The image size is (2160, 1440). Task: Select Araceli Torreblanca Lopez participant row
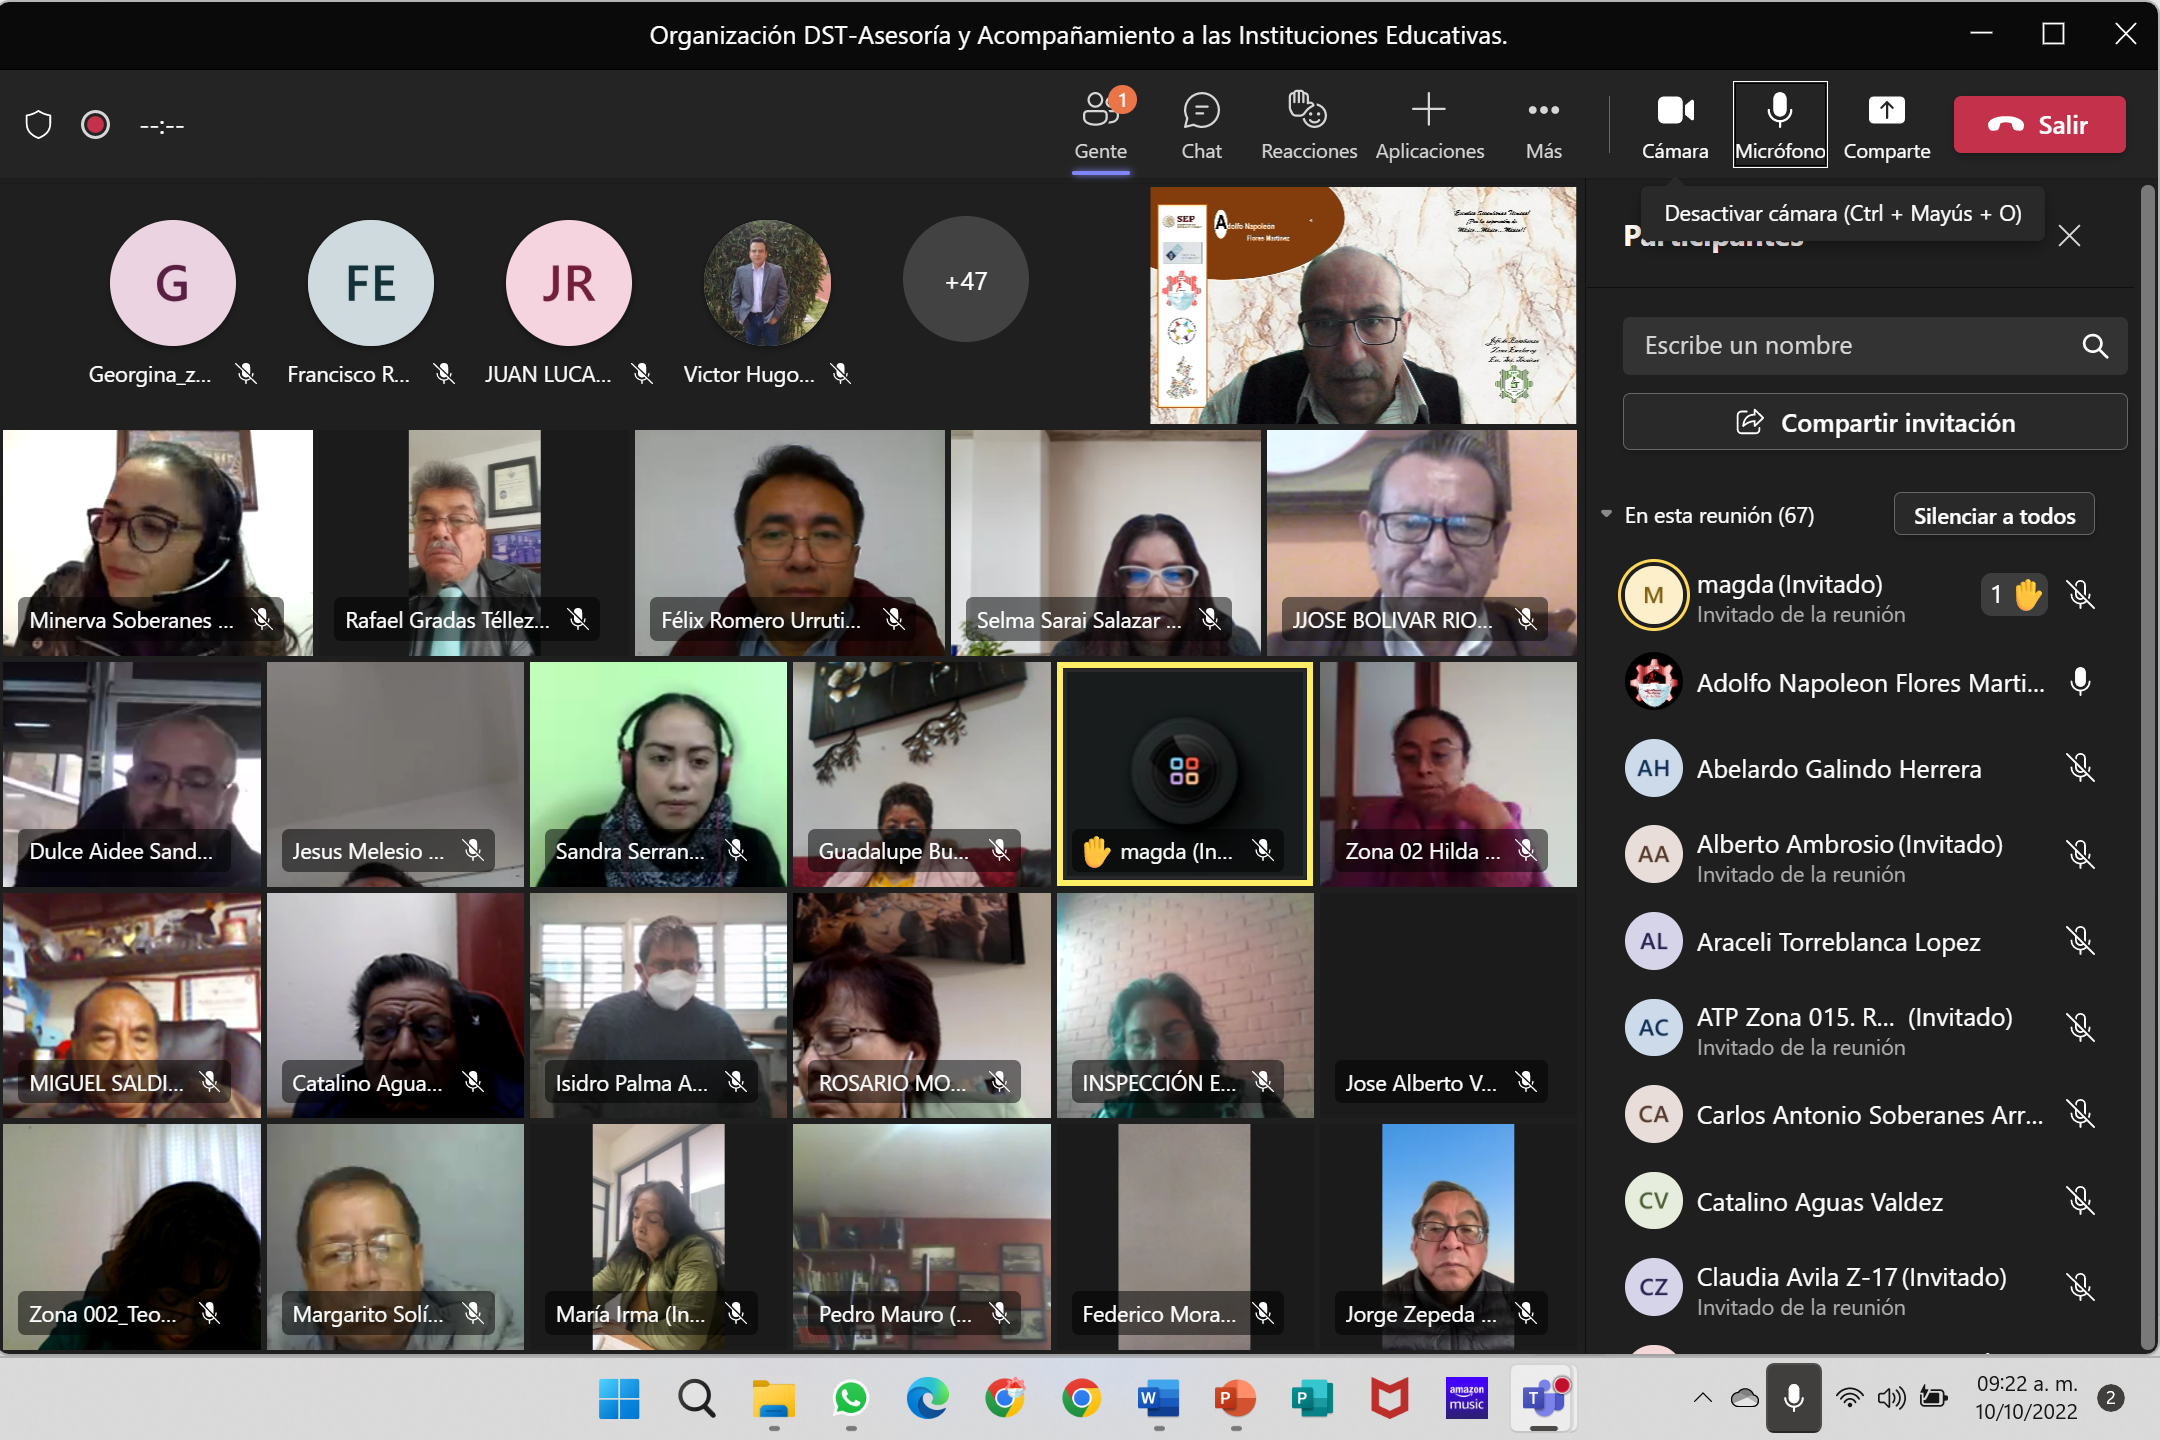pos(1862,941)
